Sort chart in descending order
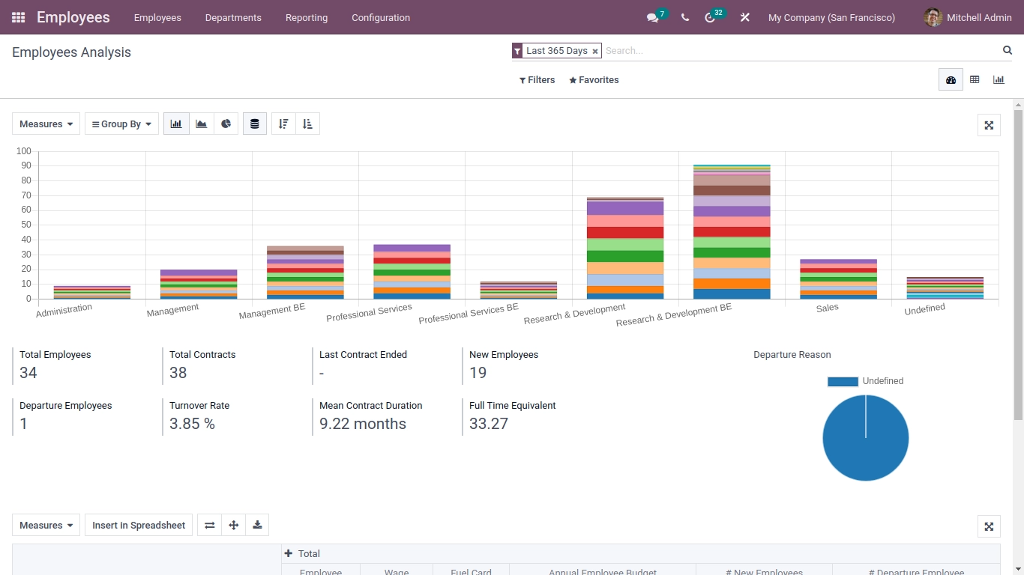The image size is (1024, 575). tap(283, 124)
